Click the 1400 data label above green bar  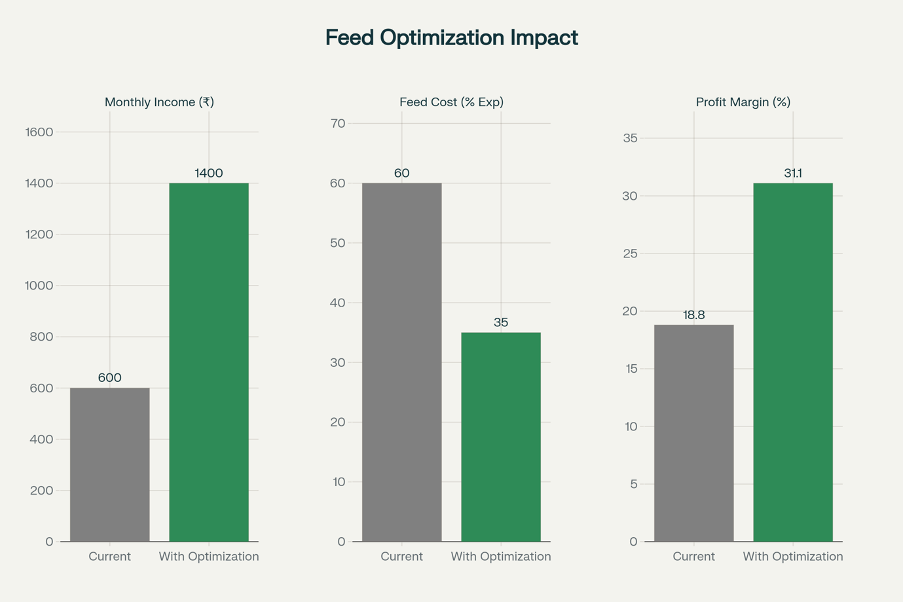point(209,173)
